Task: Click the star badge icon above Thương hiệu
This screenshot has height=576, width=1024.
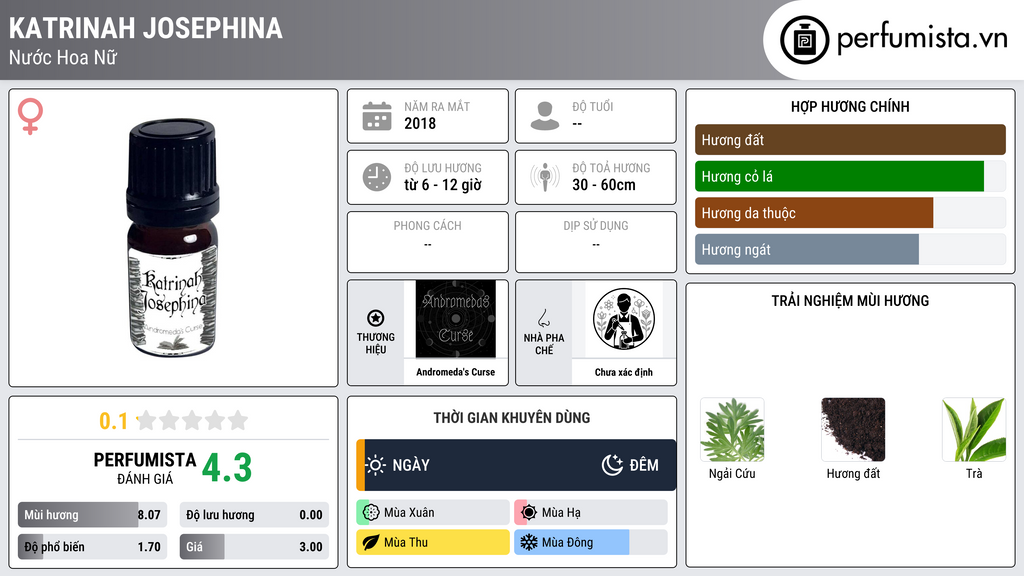Action: pos(376,318)
